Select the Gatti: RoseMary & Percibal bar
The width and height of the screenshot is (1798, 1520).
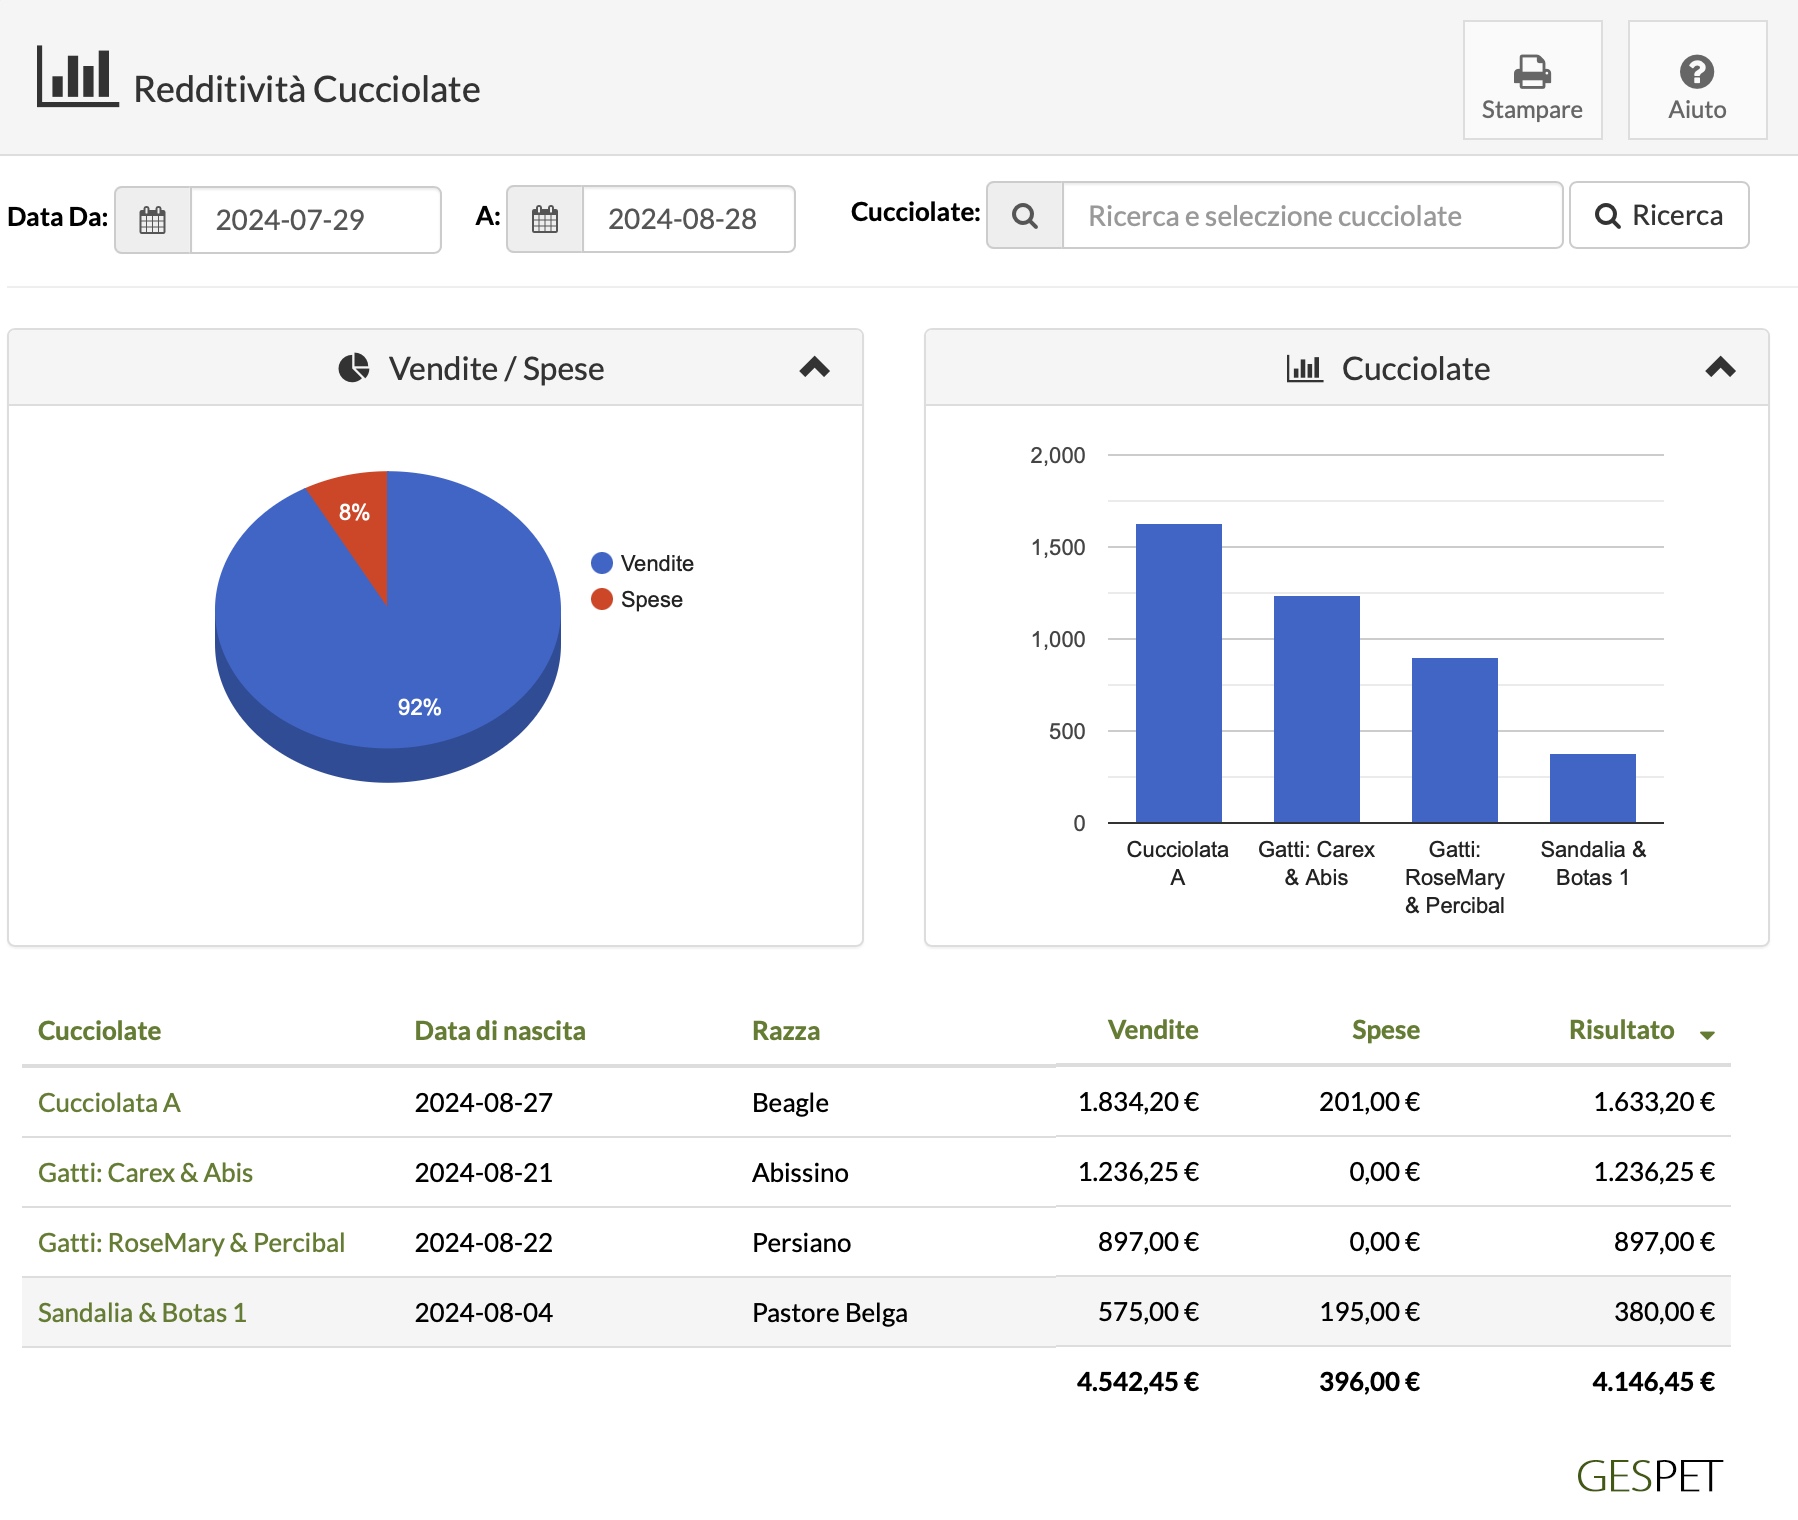point(1454,740)
